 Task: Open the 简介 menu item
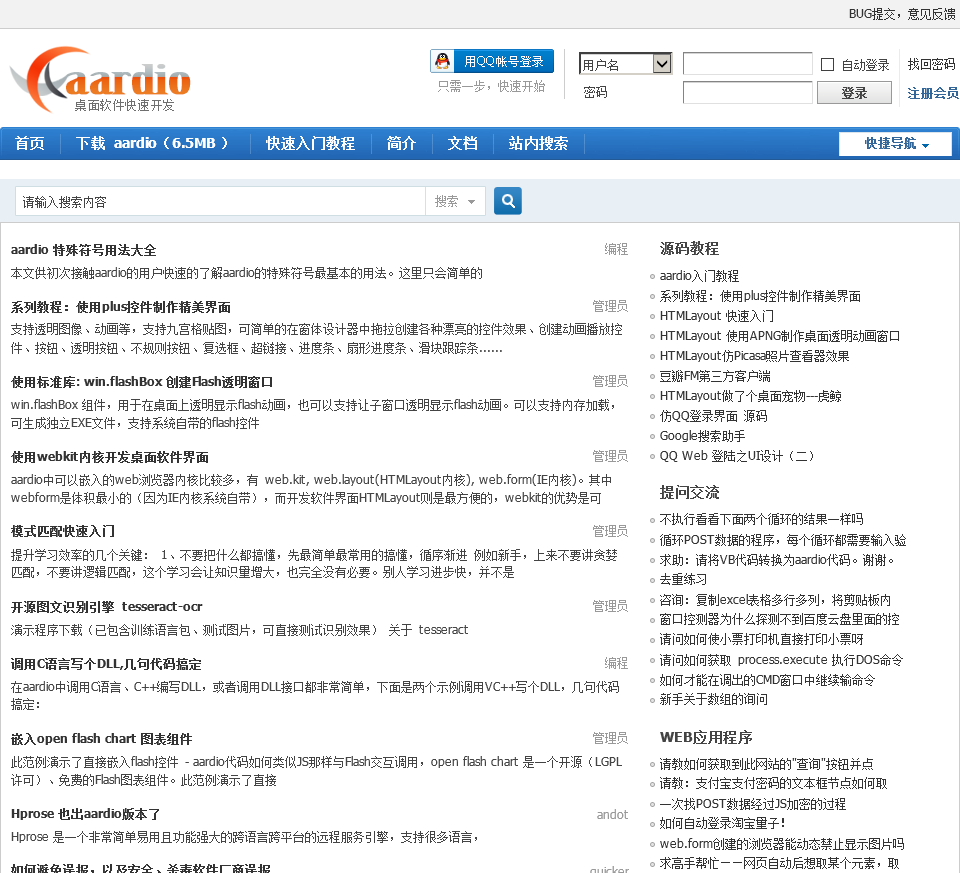401,143
